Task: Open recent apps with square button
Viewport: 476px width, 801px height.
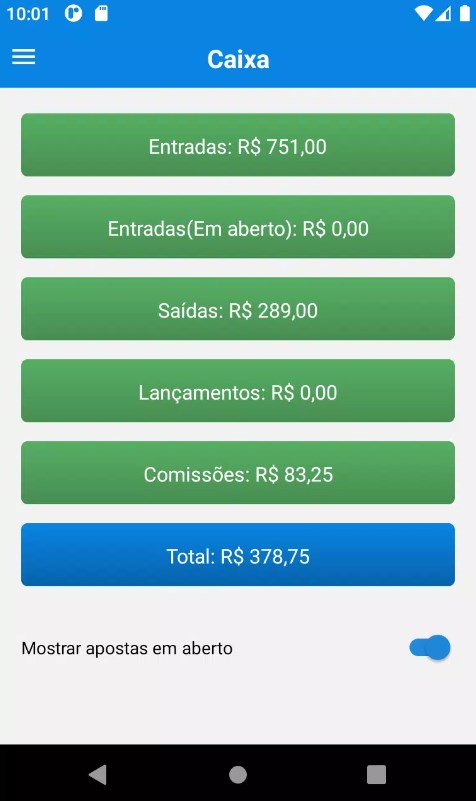Action: [x=376, y=774]
